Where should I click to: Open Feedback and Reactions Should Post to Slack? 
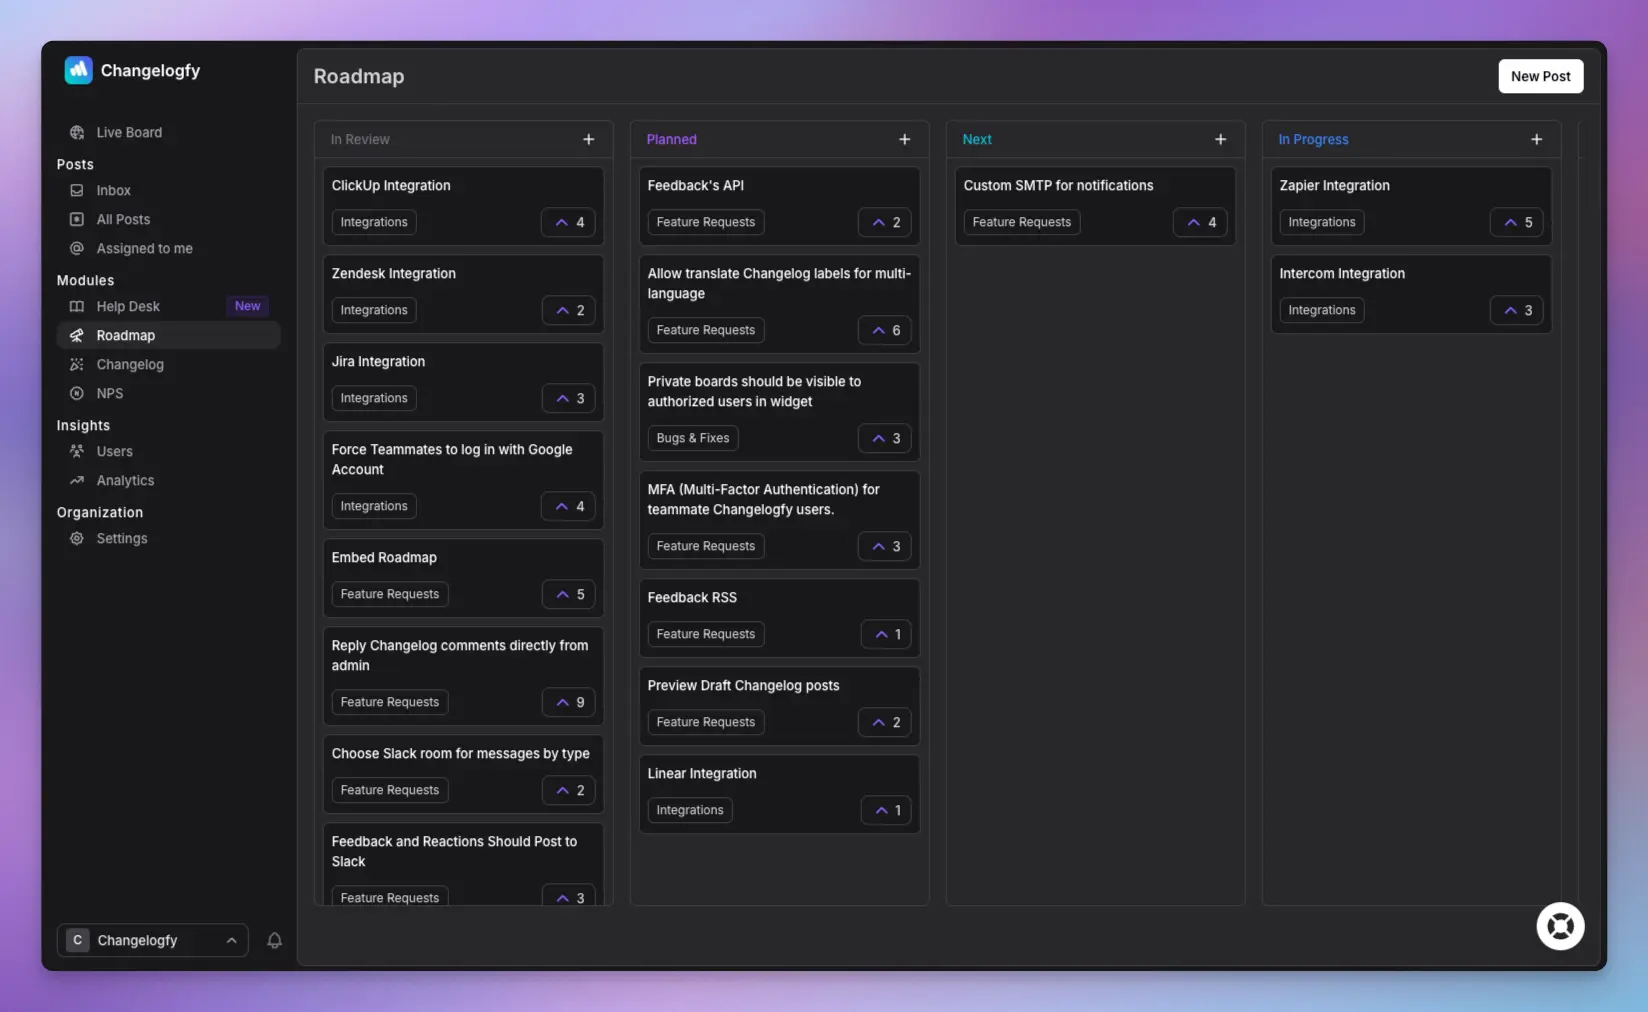pos(454,851)
